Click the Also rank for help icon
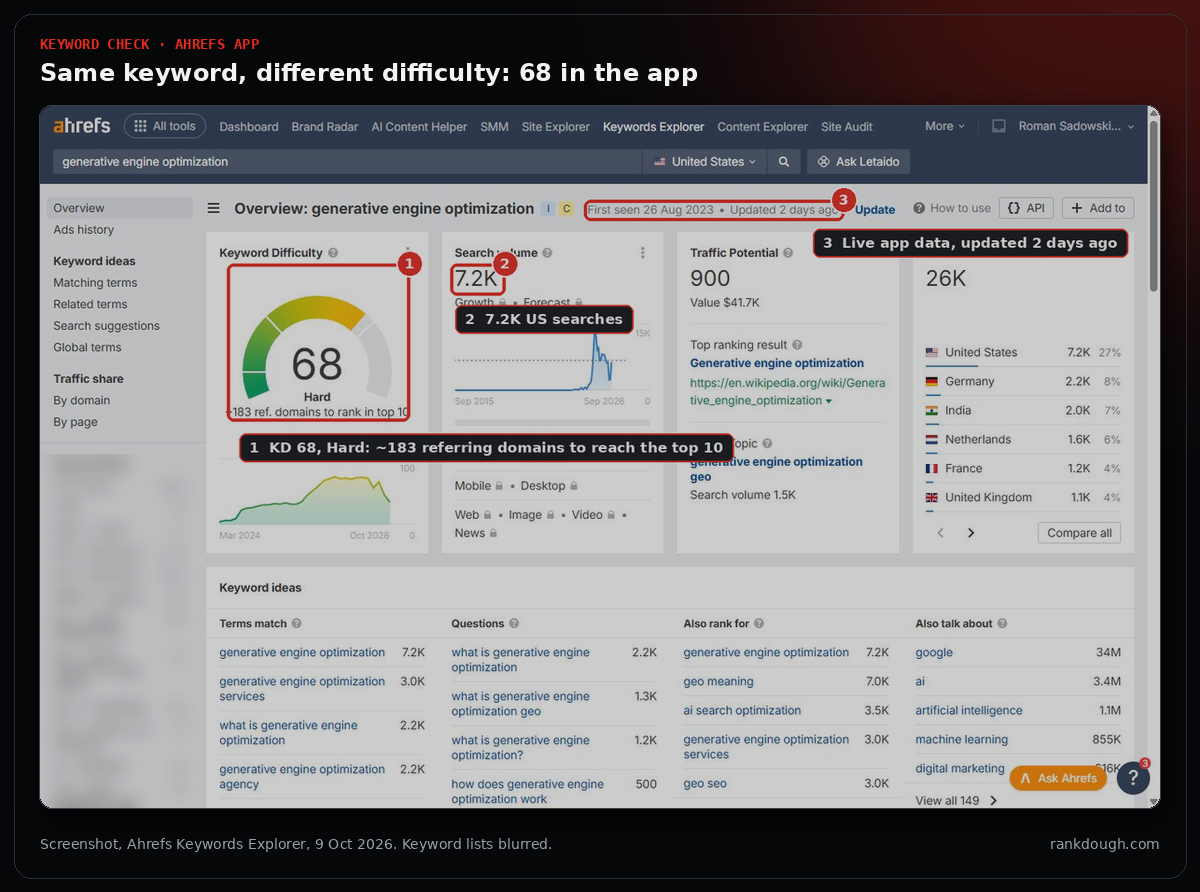 759,623
